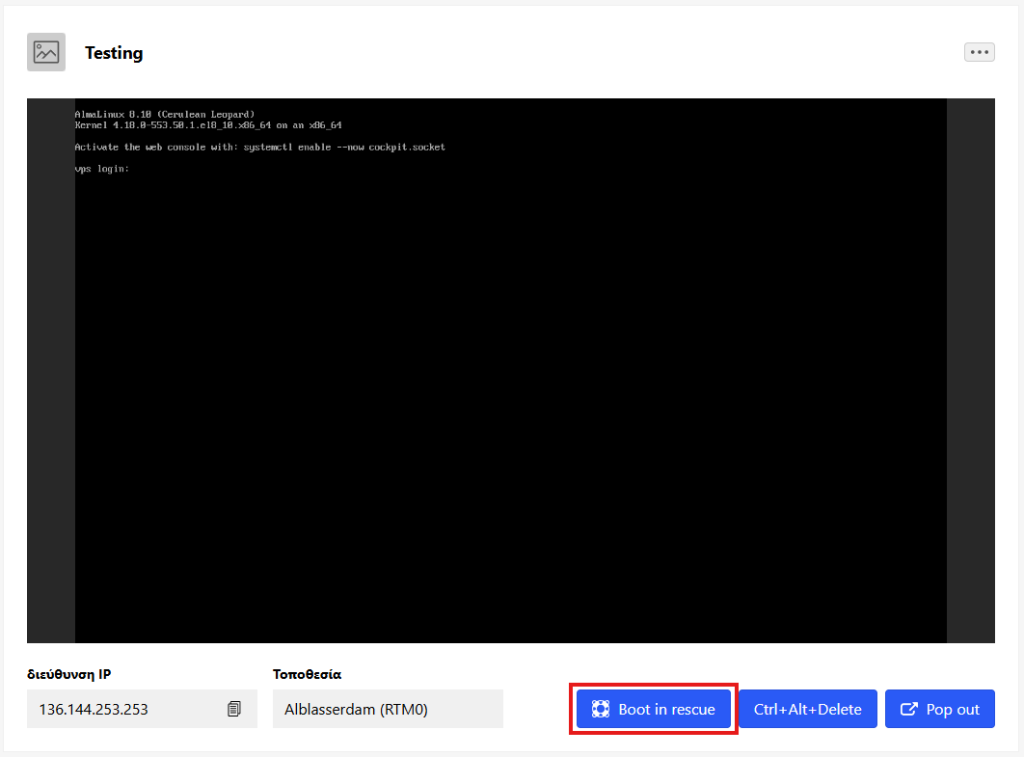Viewport: 1024px width, 757px height.
Task: Focus the console at vps login prompt
Action: 102,169
